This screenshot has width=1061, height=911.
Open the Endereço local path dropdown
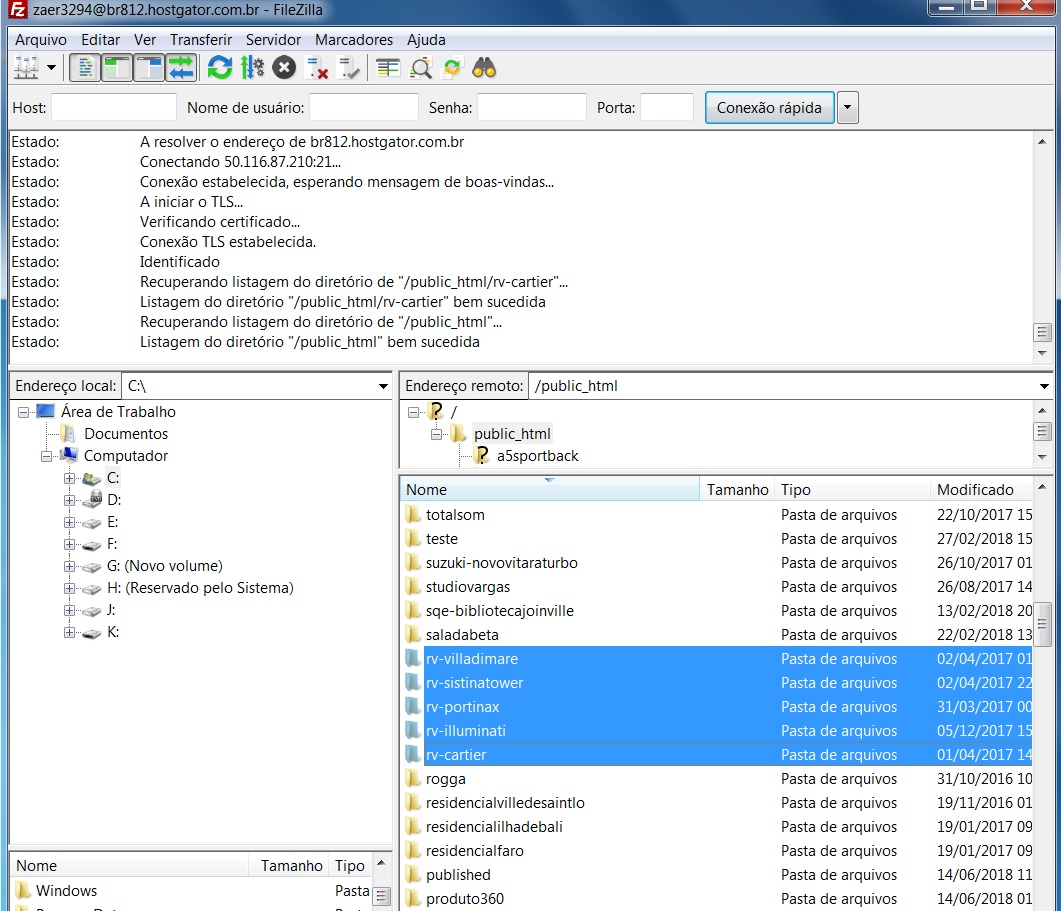pos(383,386)
